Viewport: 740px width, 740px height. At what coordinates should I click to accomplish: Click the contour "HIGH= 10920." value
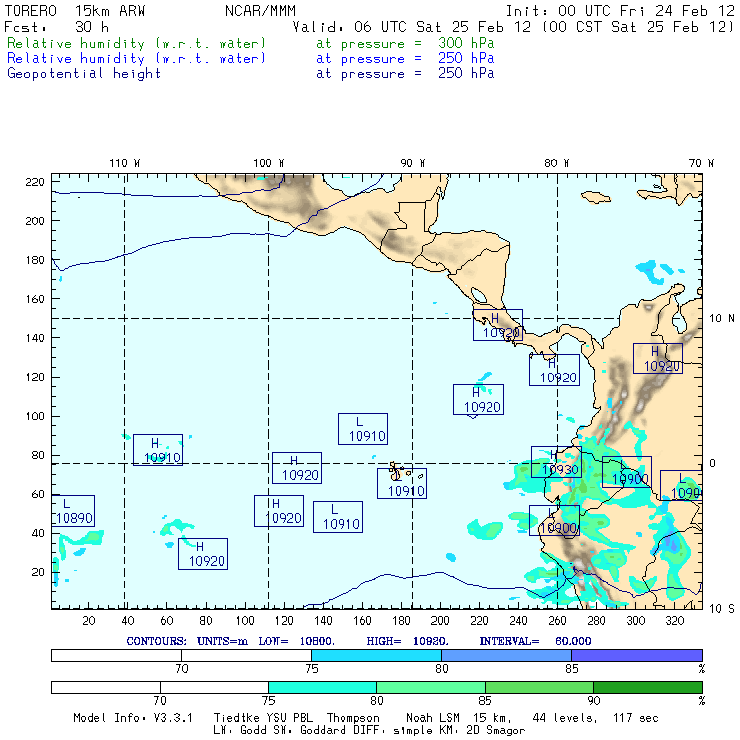[x=407, y=641]
